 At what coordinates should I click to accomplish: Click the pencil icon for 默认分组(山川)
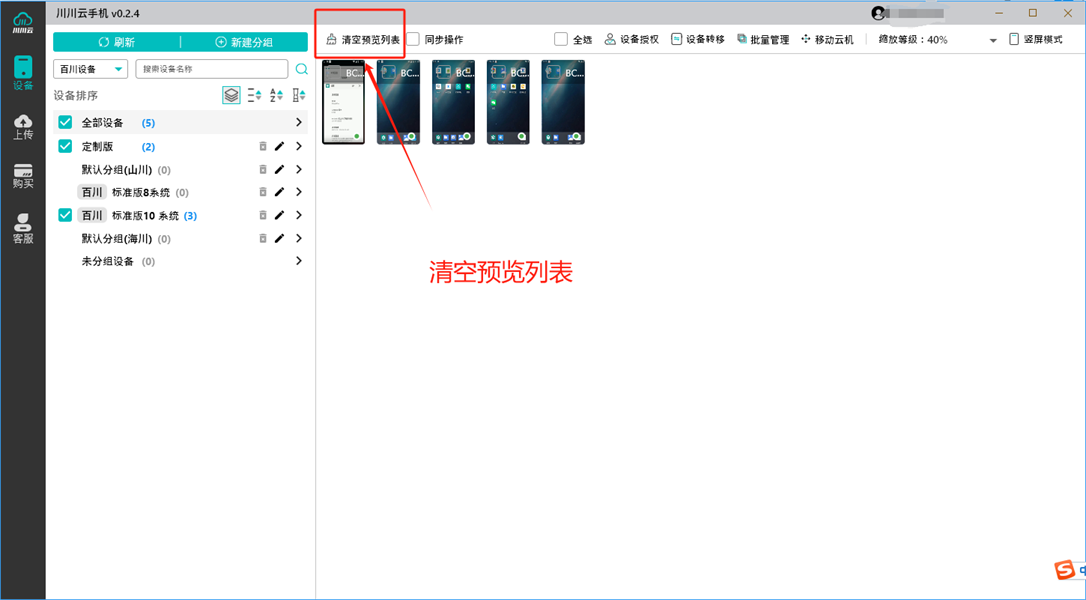tap(280, 169)
